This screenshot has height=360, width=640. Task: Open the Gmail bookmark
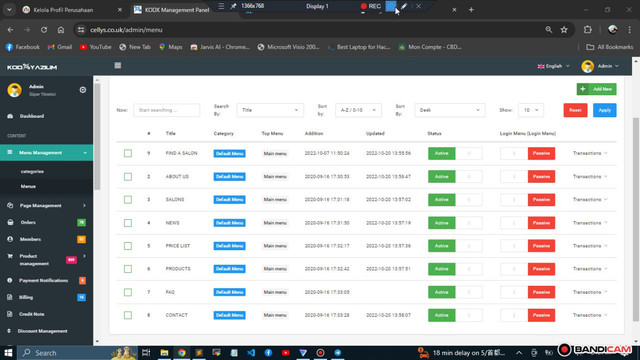pyautogui.click(x=60, y=47)
